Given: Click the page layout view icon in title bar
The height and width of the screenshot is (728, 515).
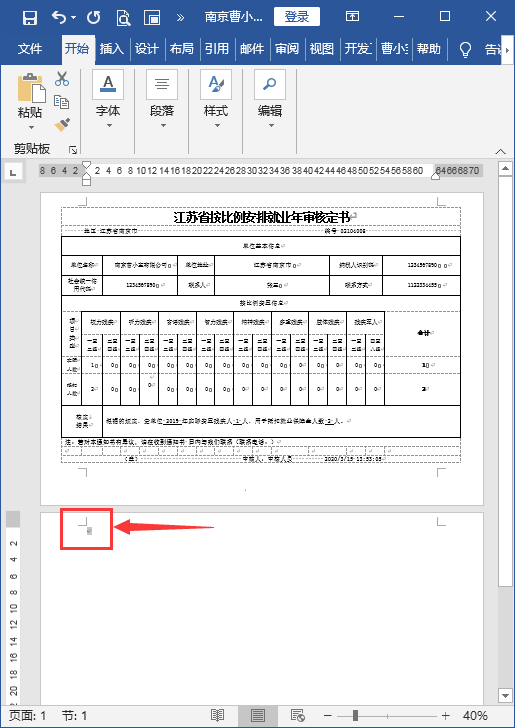Looking at the screenshot, I should click(x=152, y=17).
